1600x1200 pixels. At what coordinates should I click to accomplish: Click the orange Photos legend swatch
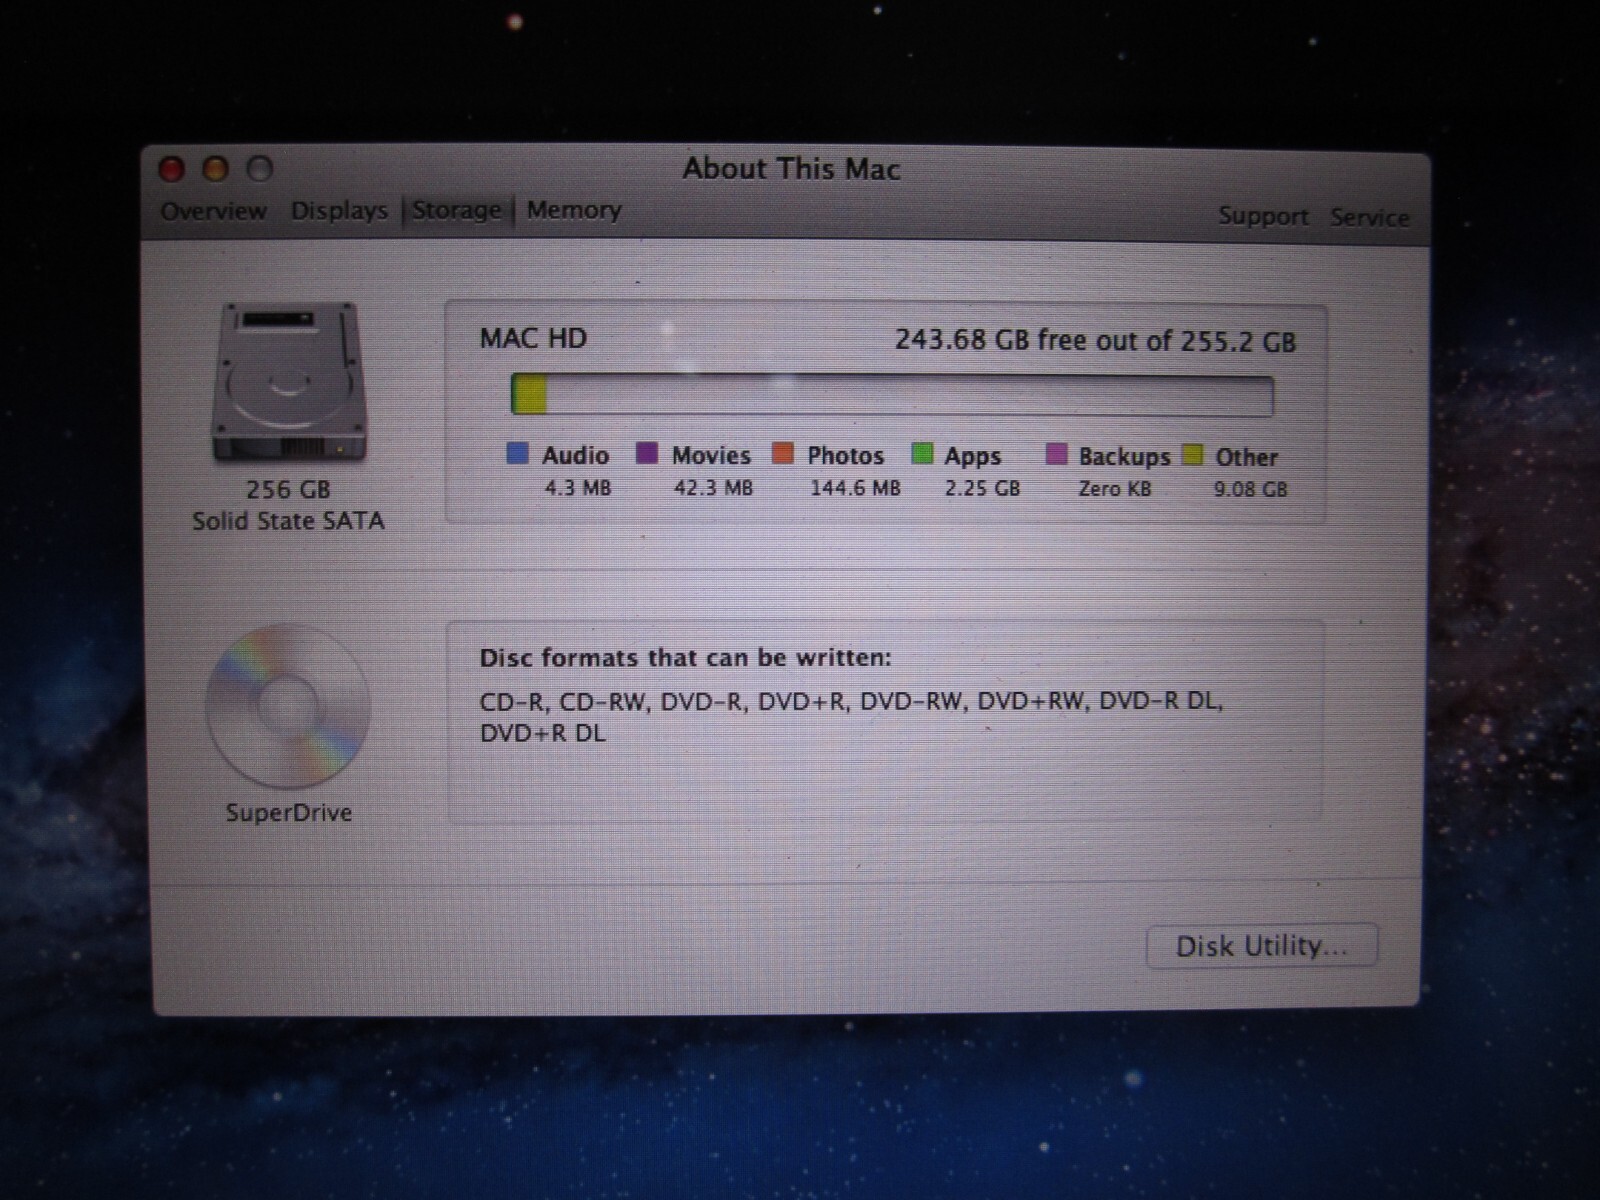pos(783,454)
